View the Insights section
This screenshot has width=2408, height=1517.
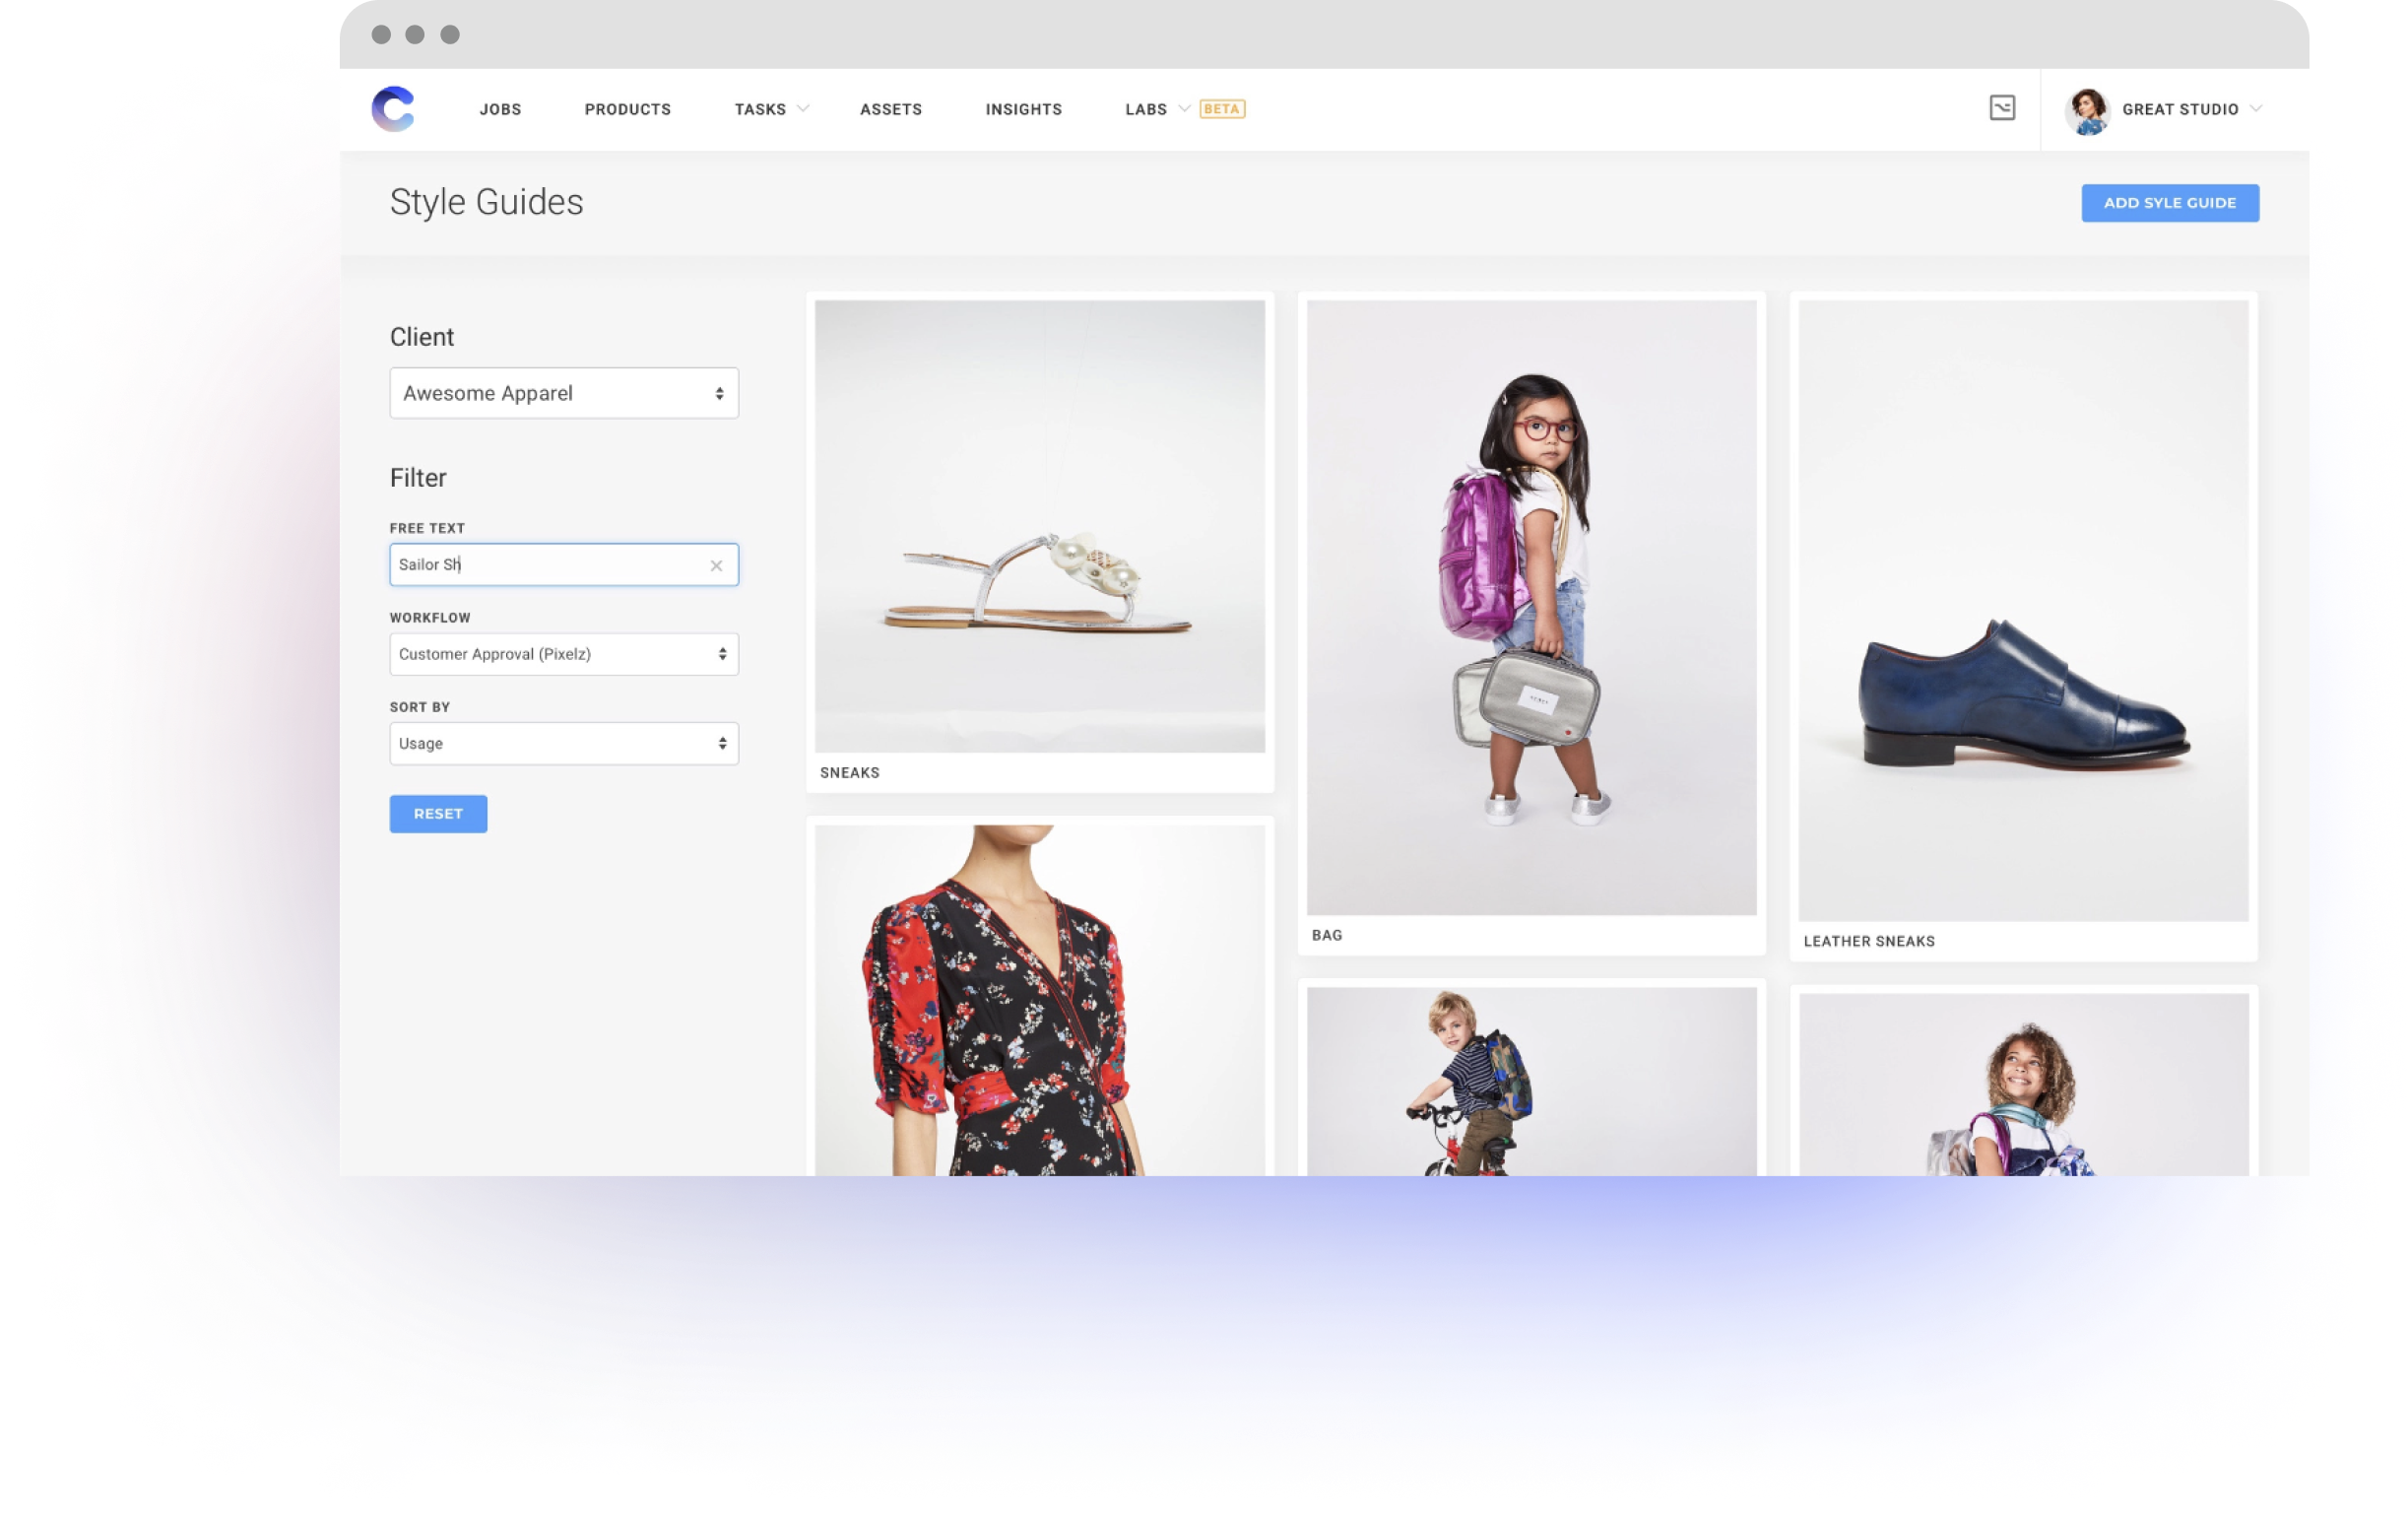1024,109
